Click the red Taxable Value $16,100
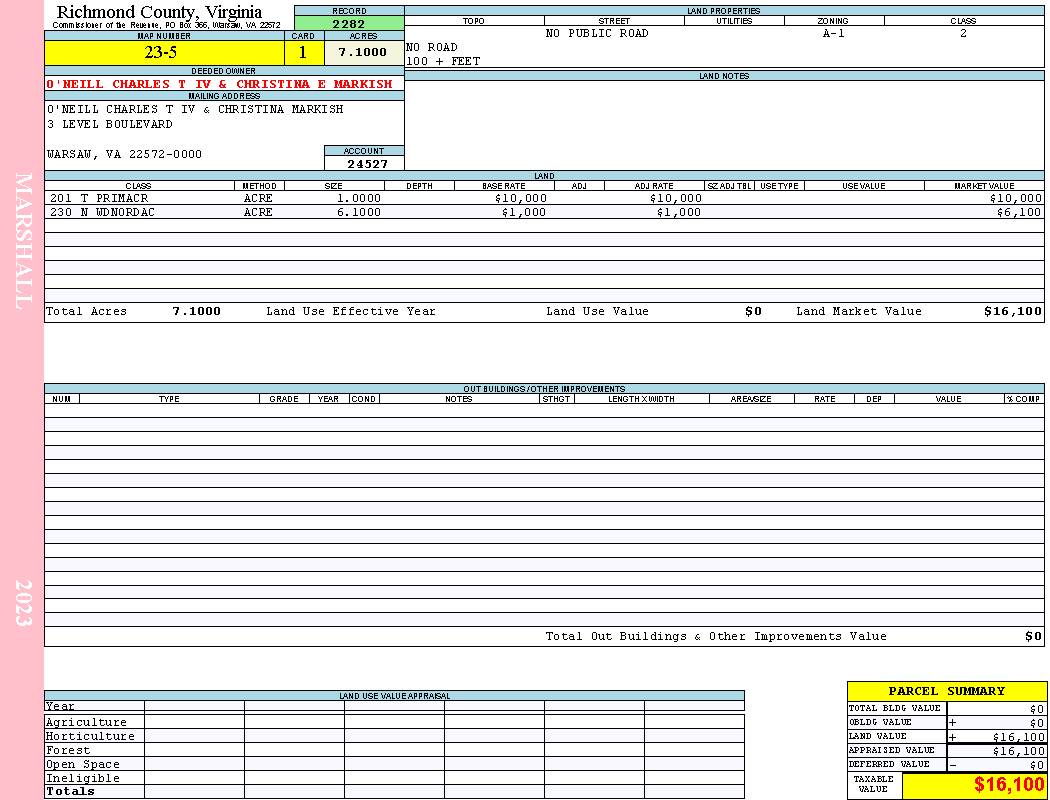This screenshot has width=1050, height=800. point(1008,785)
